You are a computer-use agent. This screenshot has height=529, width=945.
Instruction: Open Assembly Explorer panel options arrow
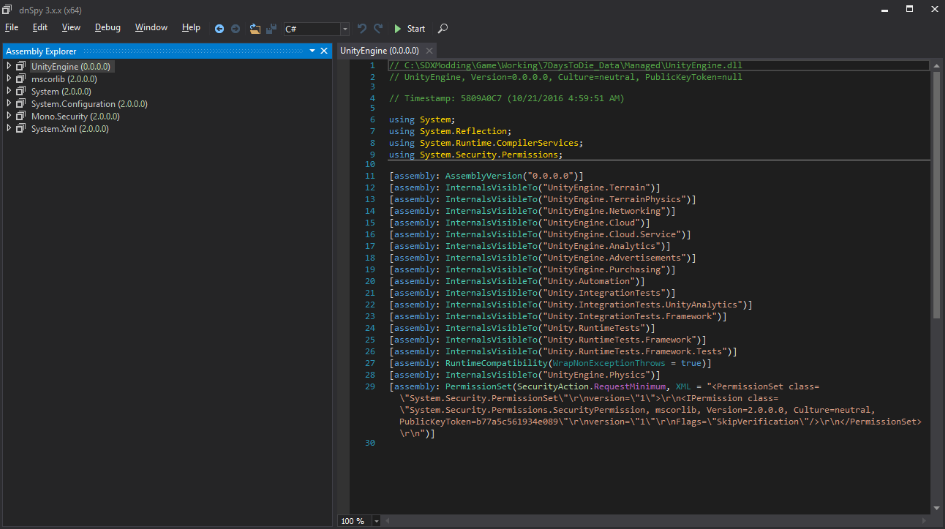[x=312, y=50]
